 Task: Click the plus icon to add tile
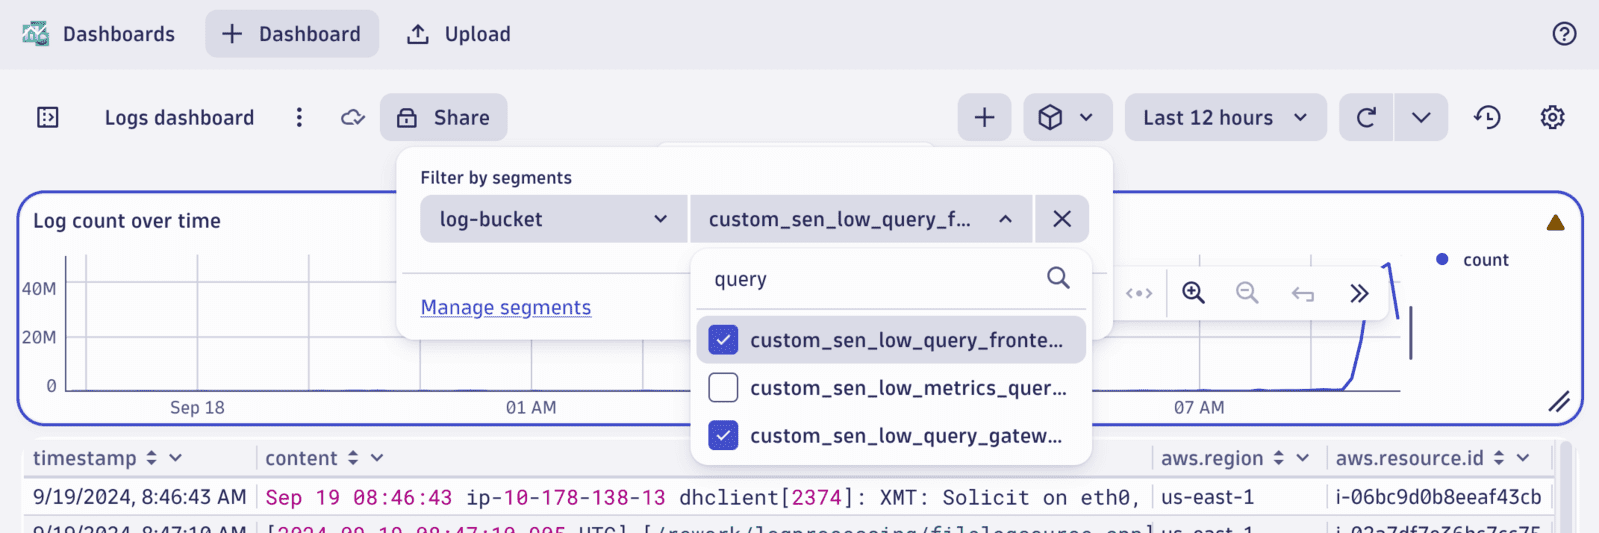click(x=984, y=118)
